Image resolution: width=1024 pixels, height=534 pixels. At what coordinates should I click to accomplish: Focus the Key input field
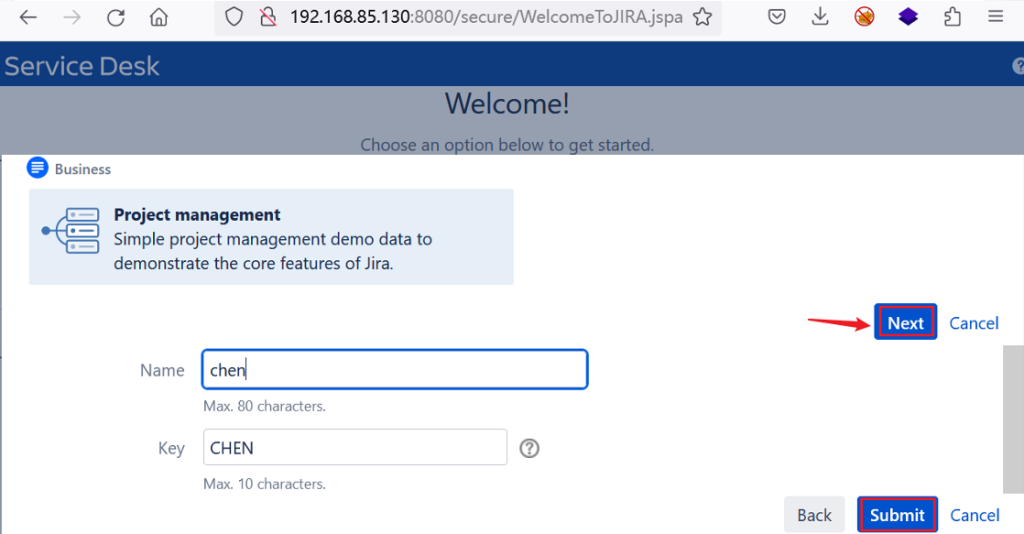(x=355, y=447)
